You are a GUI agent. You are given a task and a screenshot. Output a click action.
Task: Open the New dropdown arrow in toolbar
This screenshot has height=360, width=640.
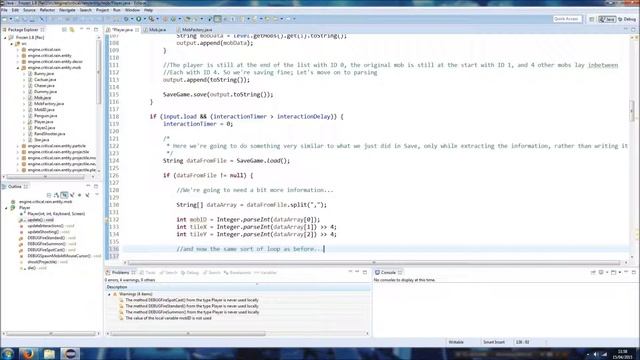(10, 19)
